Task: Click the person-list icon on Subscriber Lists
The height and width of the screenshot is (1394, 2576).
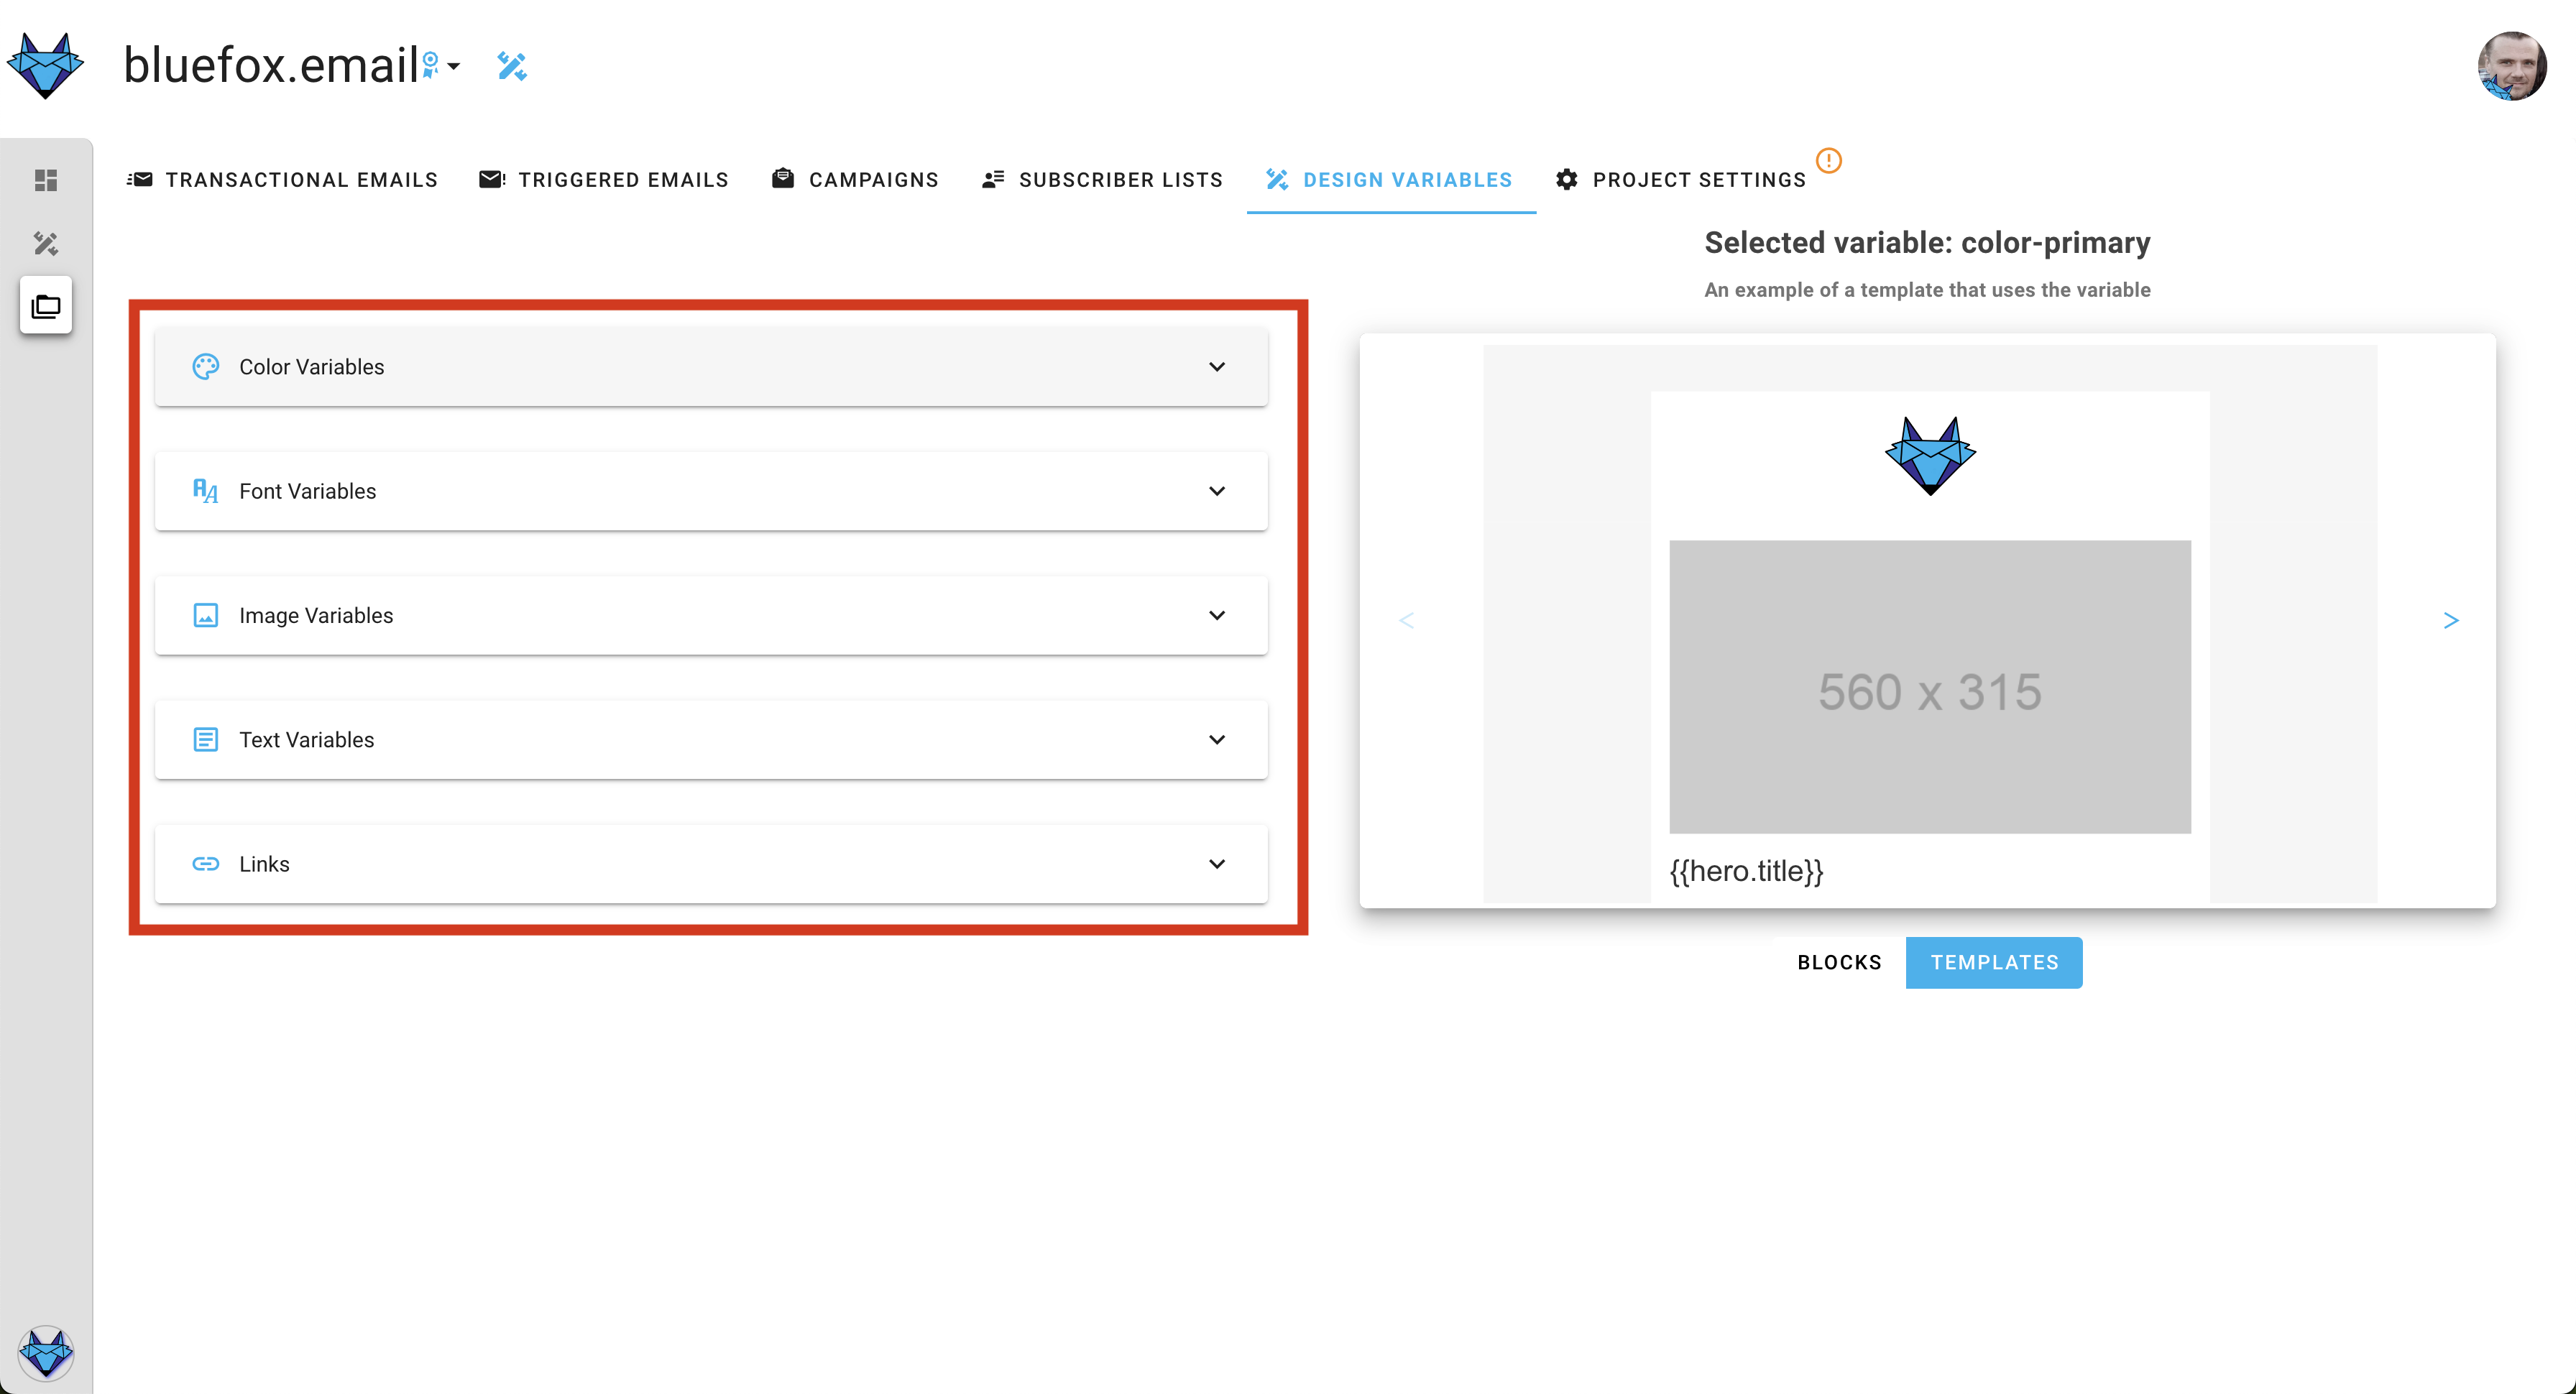Action: pos(993,179)
